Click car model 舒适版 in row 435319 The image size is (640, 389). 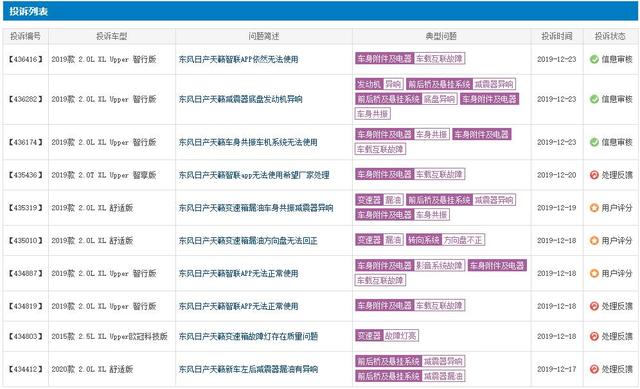coord(121,208)
